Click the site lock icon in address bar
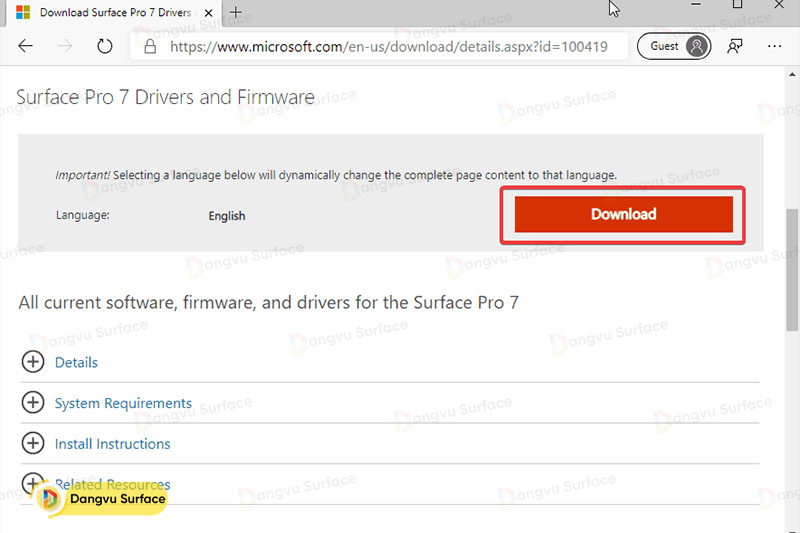Image resolution: width=800 pixels, height=533 pixels. pos(150,47)
